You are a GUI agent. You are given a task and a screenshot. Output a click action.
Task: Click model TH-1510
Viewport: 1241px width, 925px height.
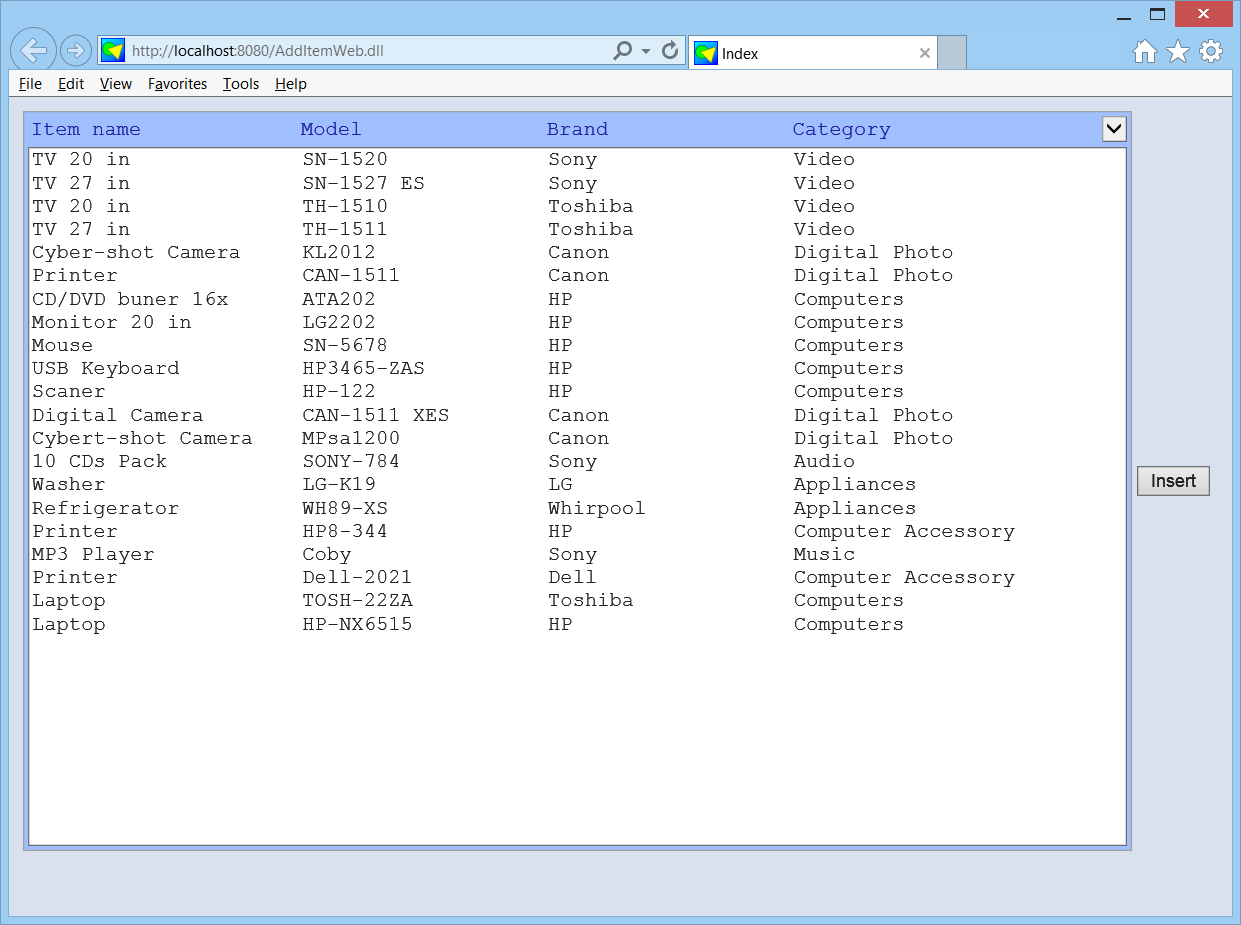(345, 206)
